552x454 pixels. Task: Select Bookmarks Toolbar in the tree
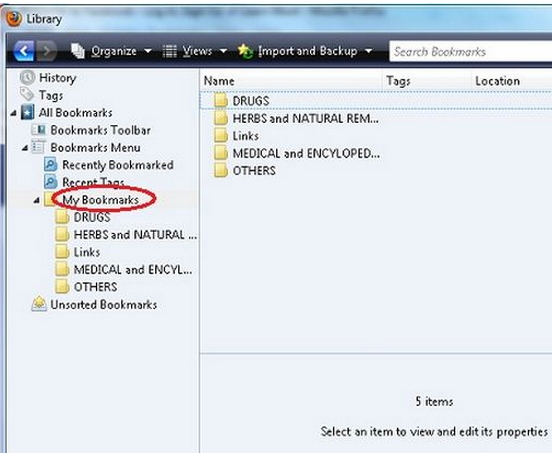coord(100,130)
